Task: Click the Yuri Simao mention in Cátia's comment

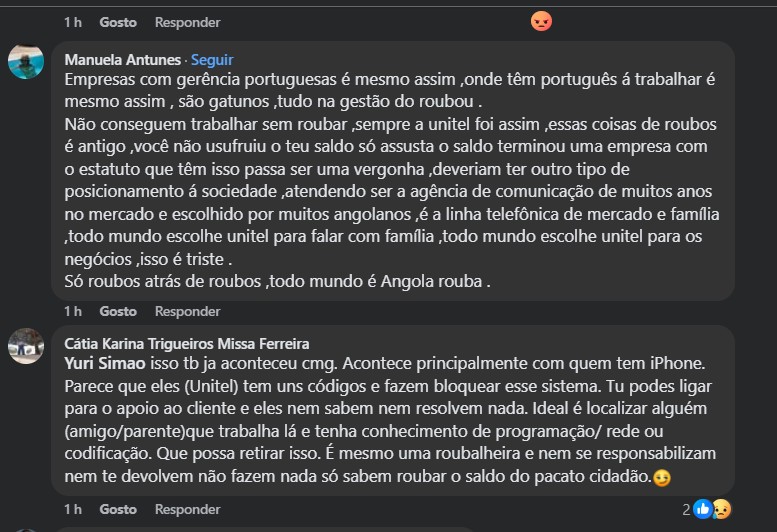Action: click(x=102, y=362)
